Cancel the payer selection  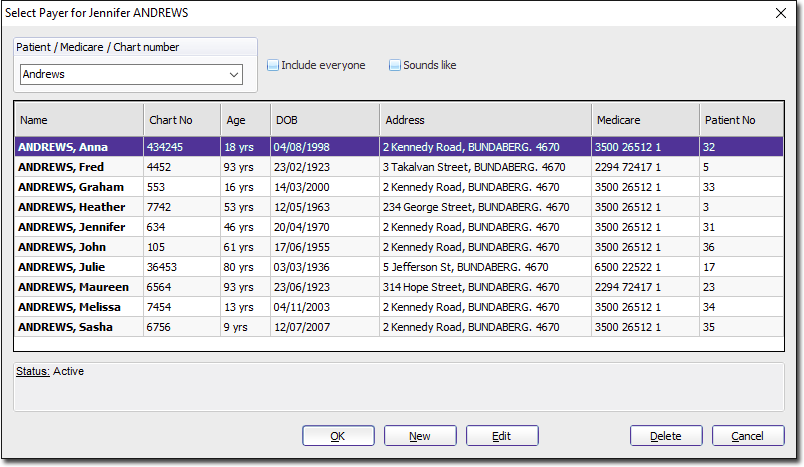pyautogui.click(x=748, y=436)
